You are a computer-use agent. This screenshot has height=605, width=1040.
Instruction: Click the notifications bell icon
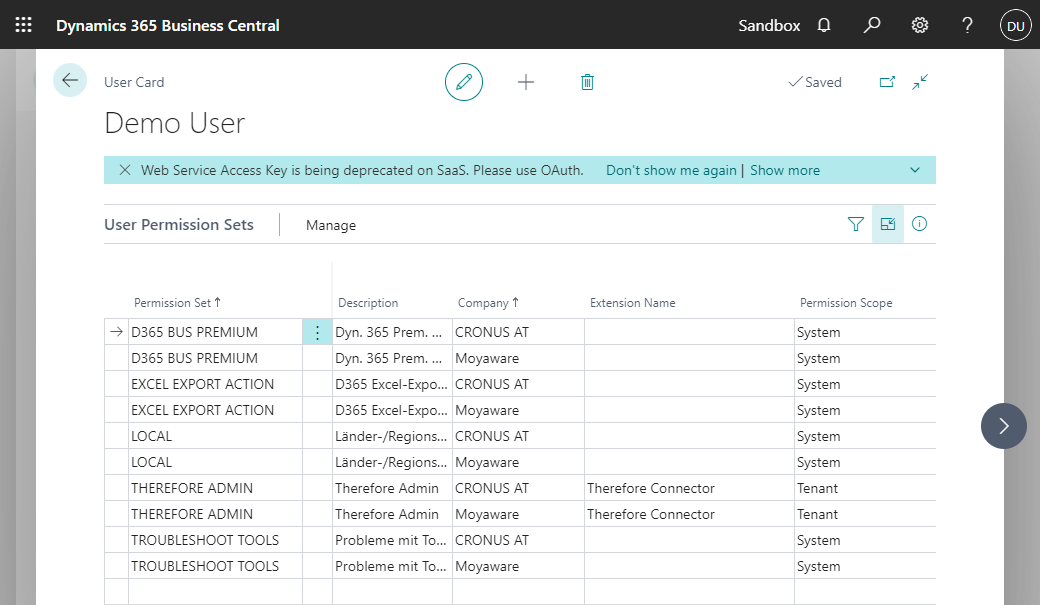824,25
